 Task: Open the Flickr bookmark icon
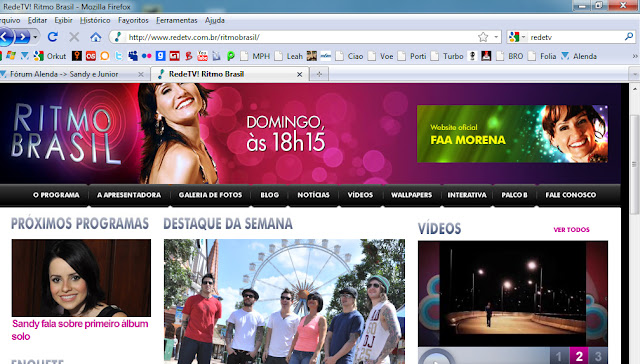[147, 56]
